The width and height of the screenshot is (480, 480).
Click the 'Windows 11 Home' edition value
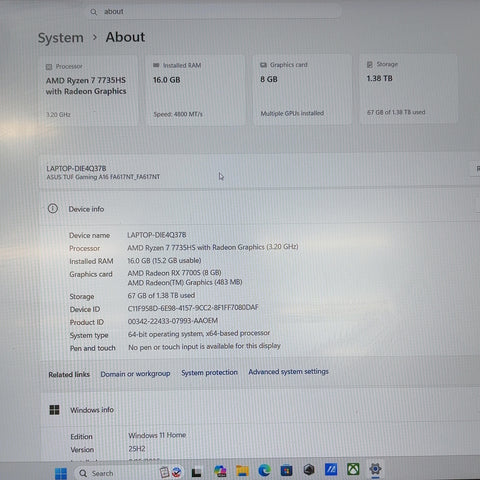(x=157, y=435)
